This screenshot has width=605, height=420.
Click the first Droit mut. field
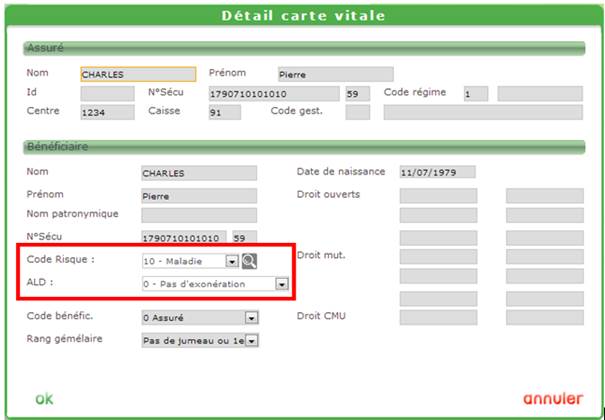[x=438, y=256]
